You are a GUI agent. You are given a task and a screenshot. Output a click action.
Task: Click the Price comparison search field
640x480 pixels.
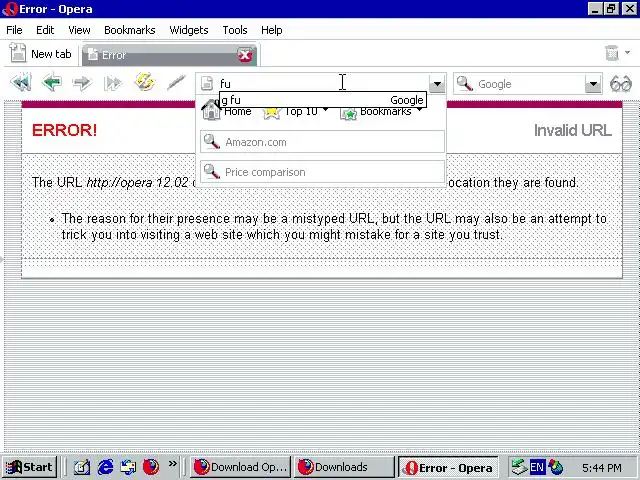[322, 171]
